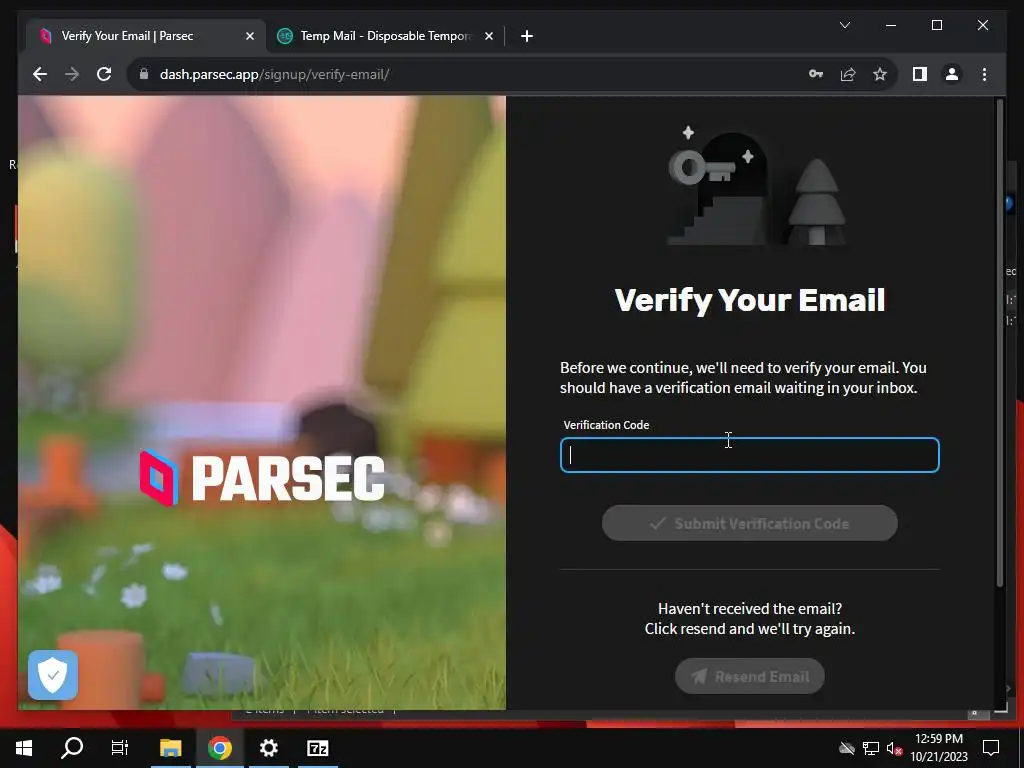The width and height of the screenshot is (1024, 768).
Task: Bookmark this page with the star
Action: (880, 74)
